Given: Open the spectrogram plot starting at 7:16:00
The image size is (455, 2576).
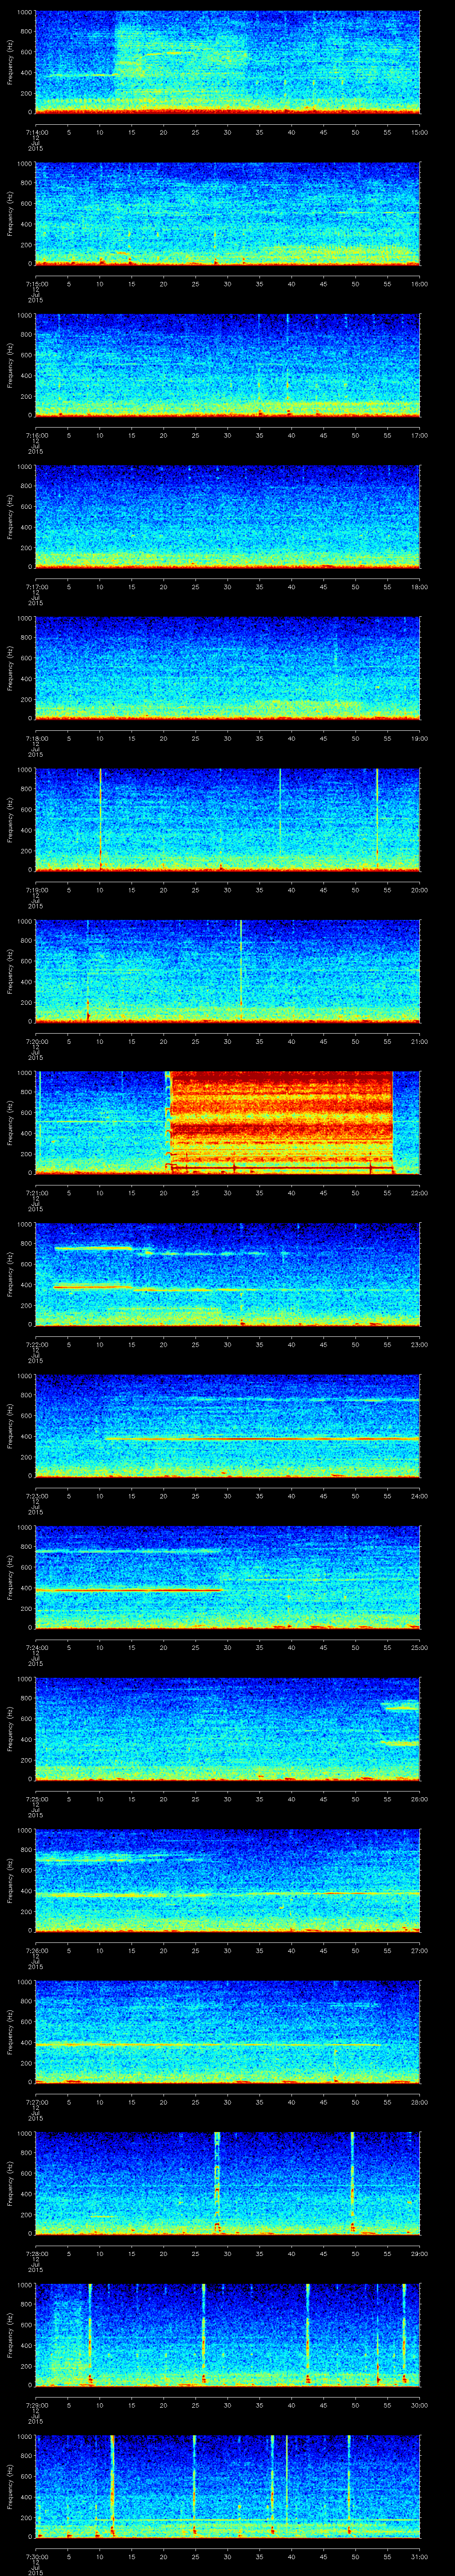Looking at the screenshot, I should (228, 365).
